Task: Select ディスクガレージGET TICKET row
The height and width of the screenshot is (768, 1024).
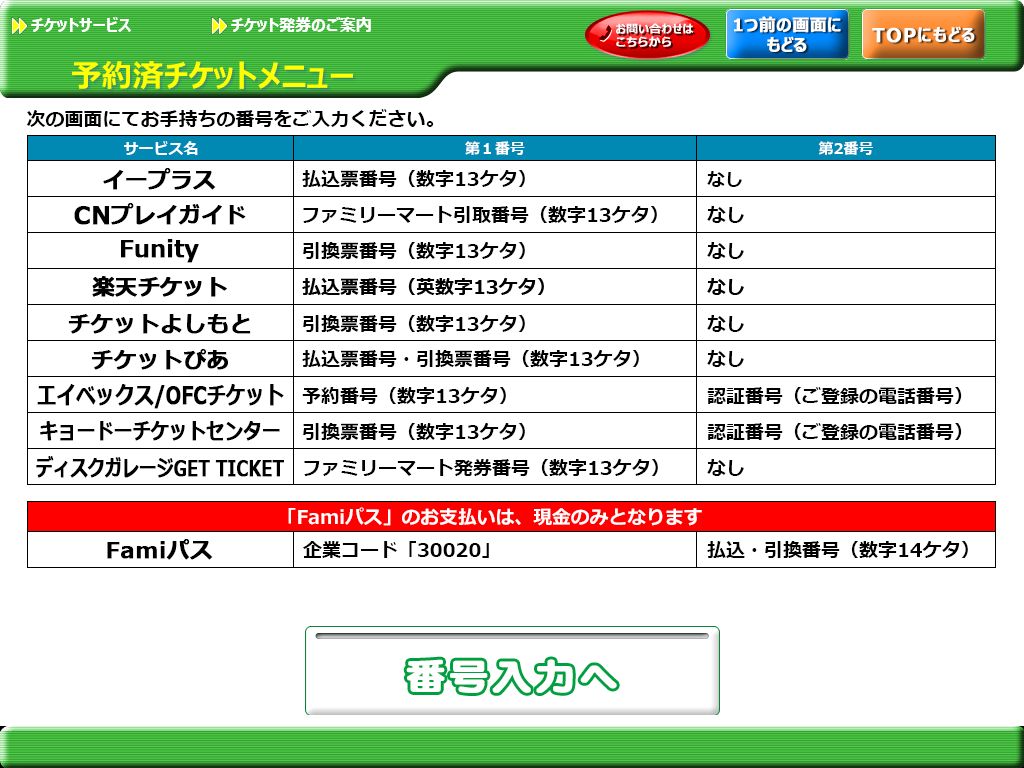Action: coord(160,467)
